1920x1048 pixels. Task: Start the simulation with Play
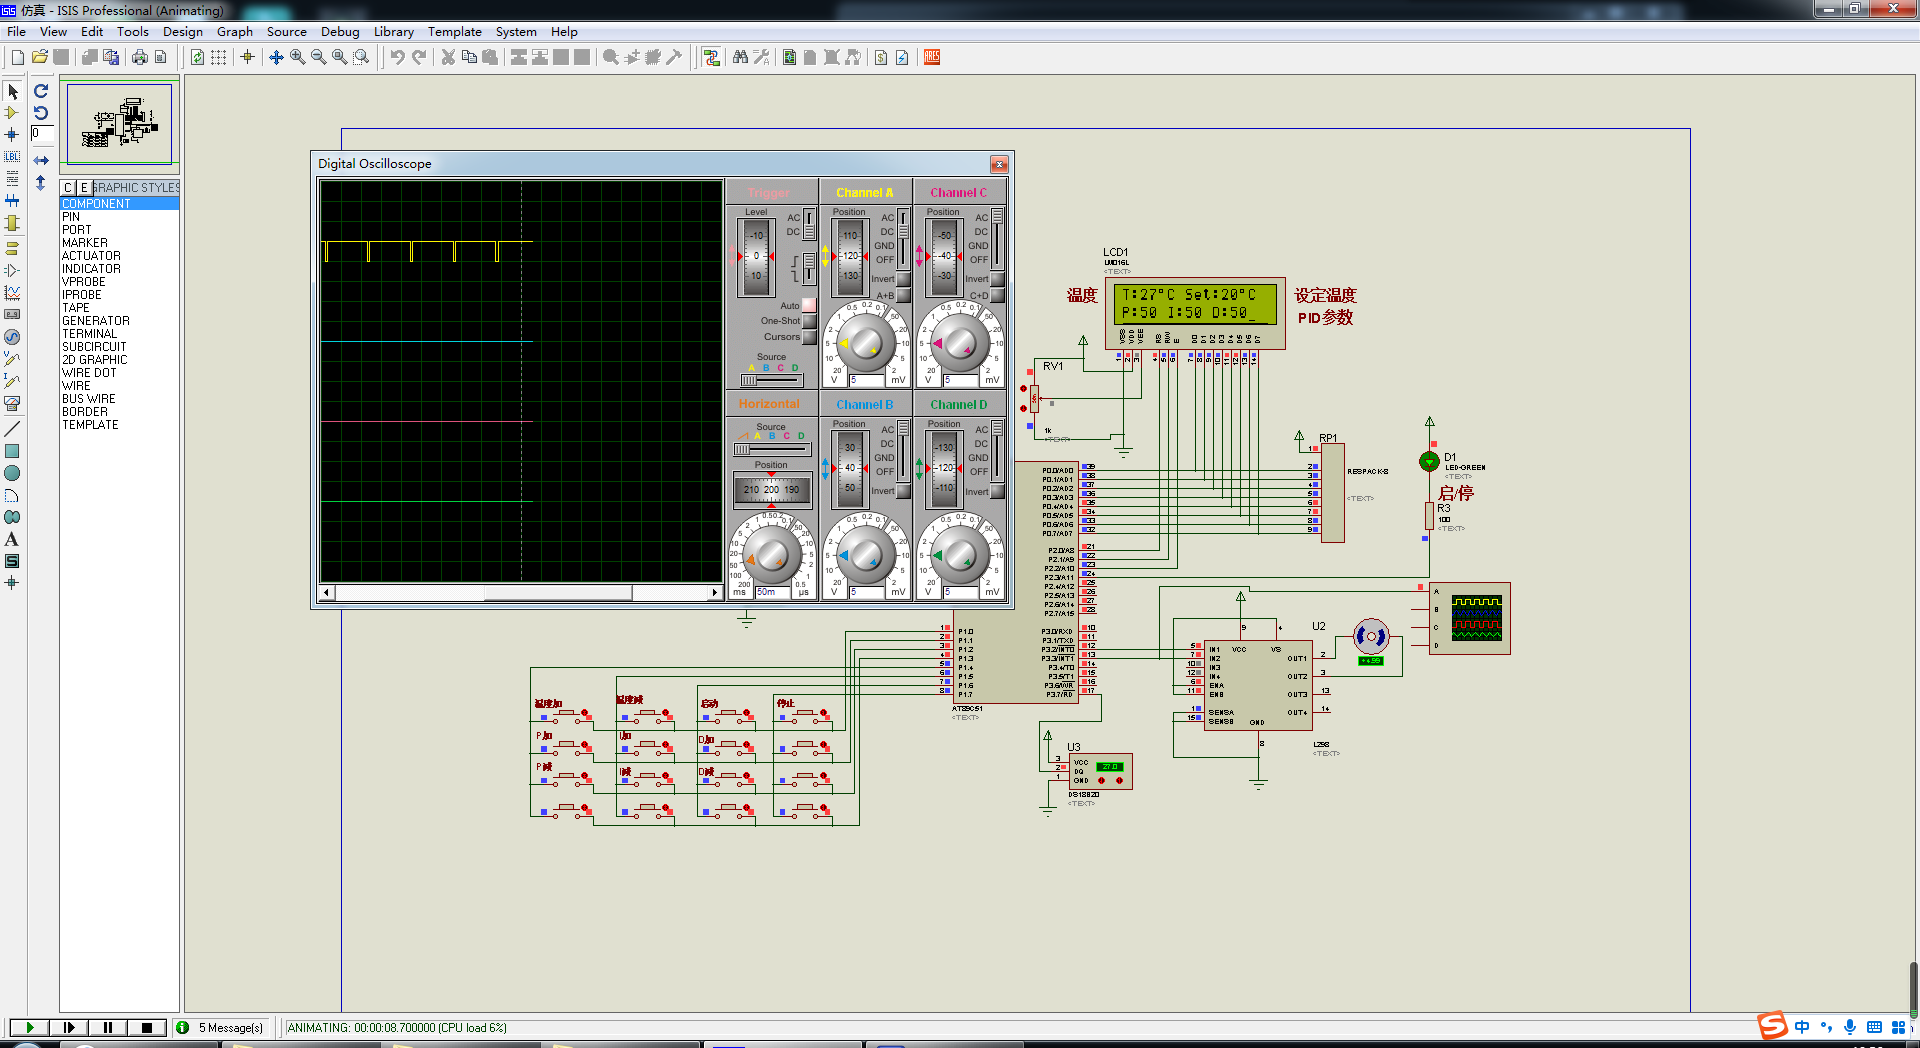30,1028
